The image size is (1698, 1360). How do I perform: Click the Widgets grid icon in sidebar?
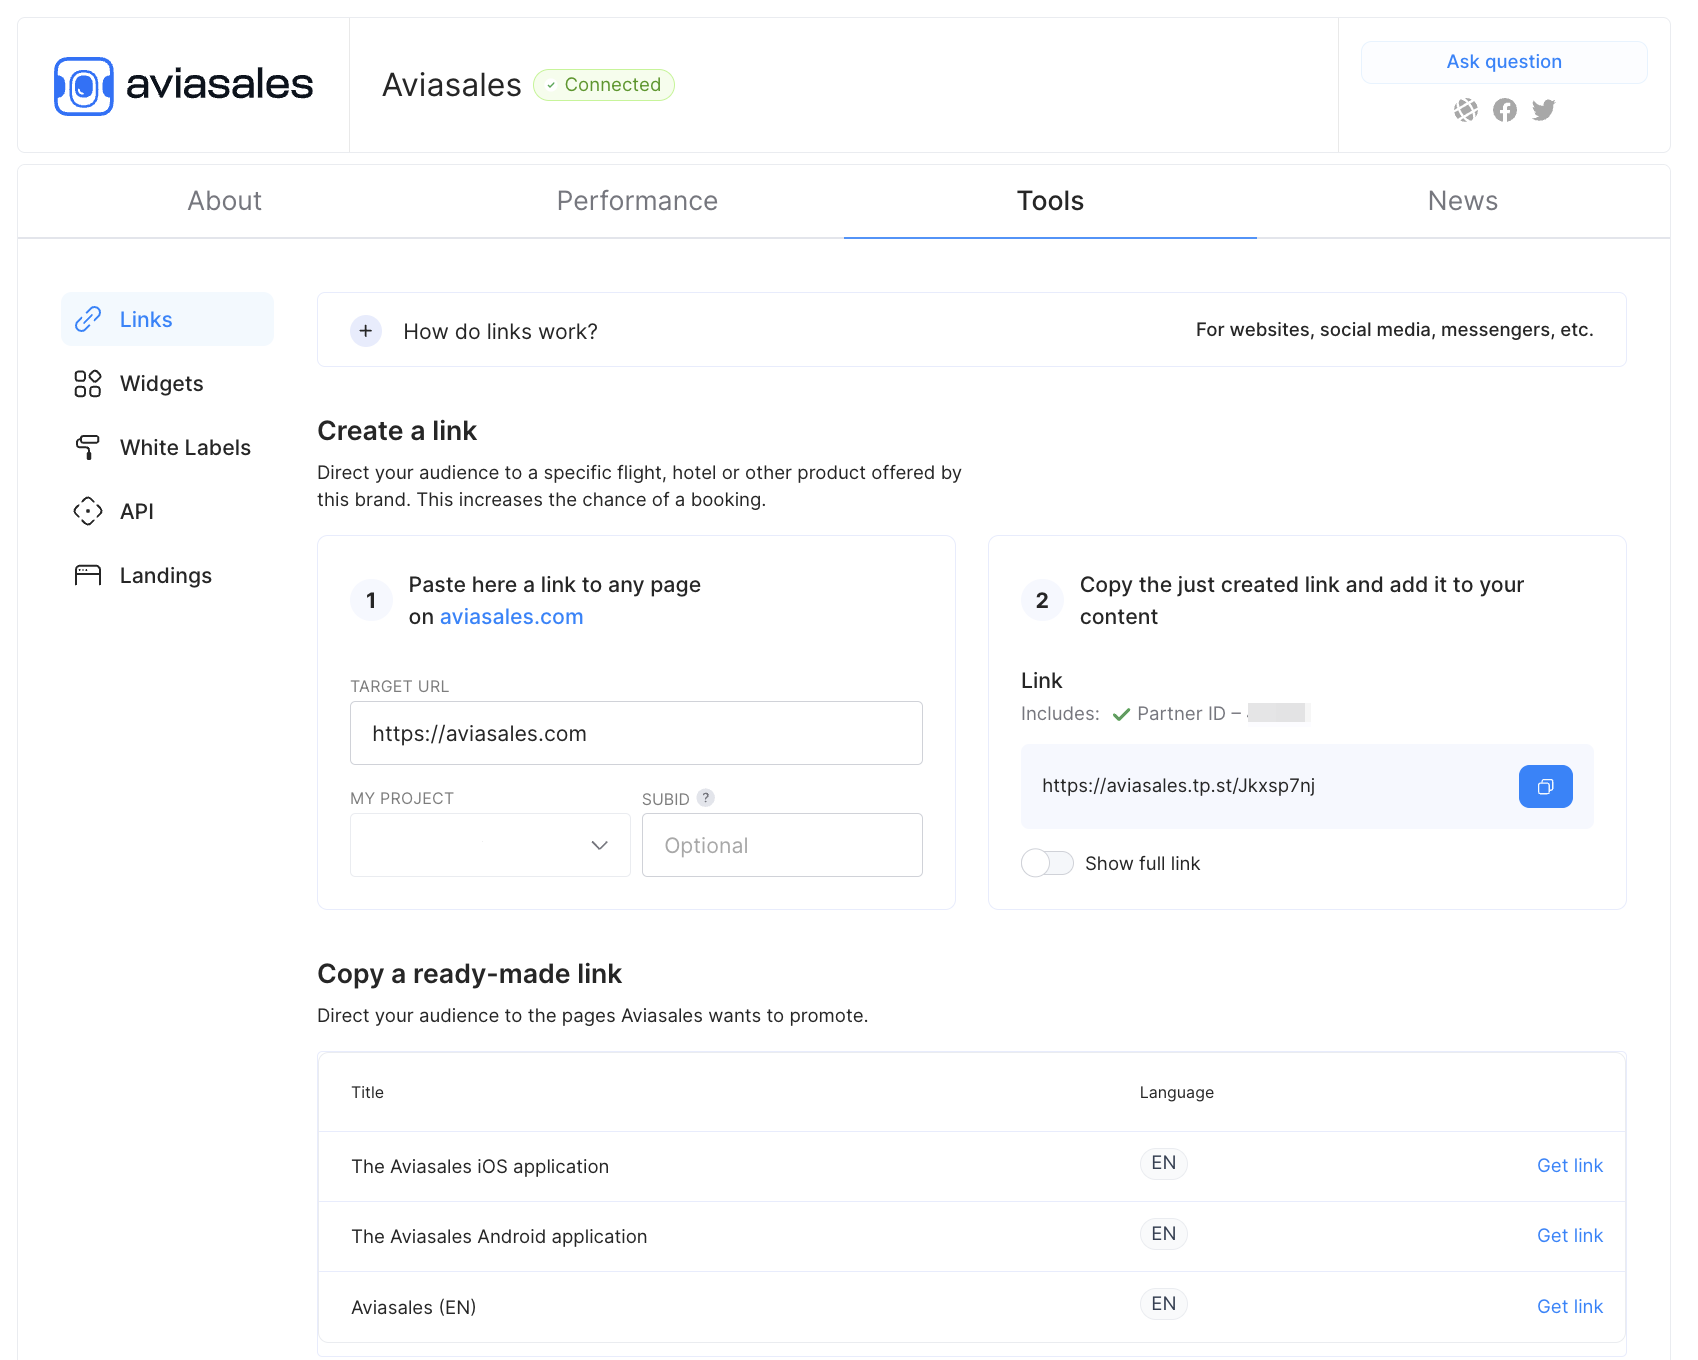click(88, 383)
